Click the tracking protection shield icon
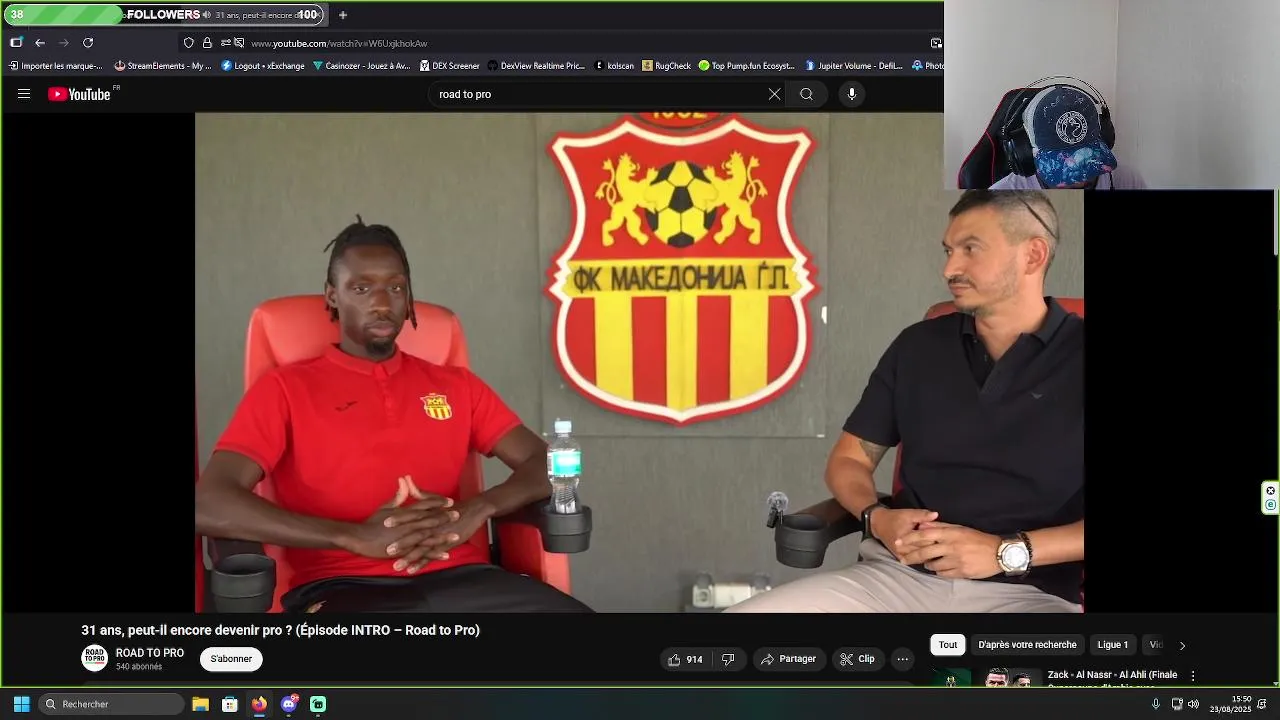The height and width of the screenshot is (720, 1280). 188,43
